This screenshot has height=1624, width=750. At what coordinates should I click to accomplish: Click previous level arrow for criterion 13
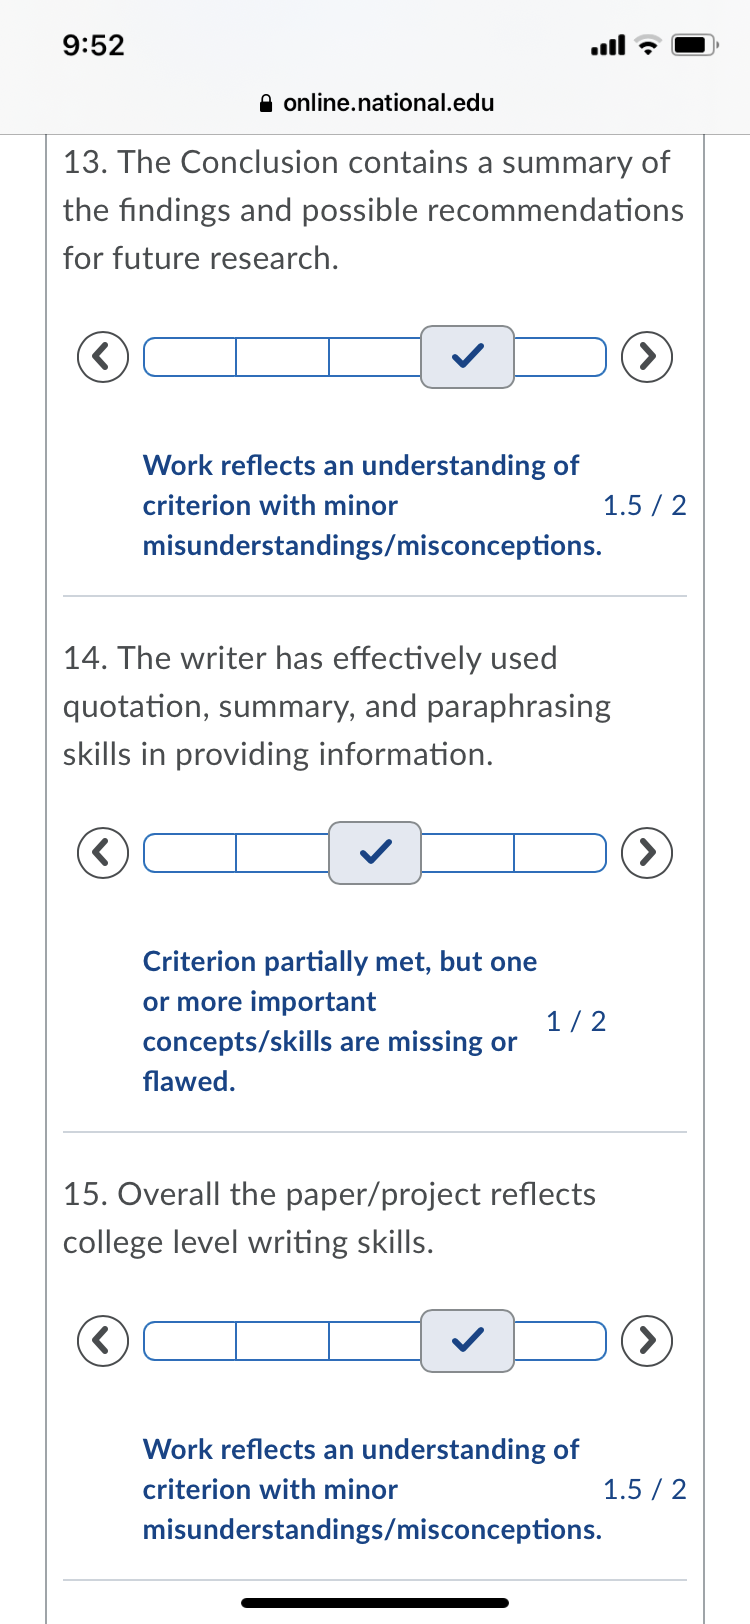coord(103,356)
